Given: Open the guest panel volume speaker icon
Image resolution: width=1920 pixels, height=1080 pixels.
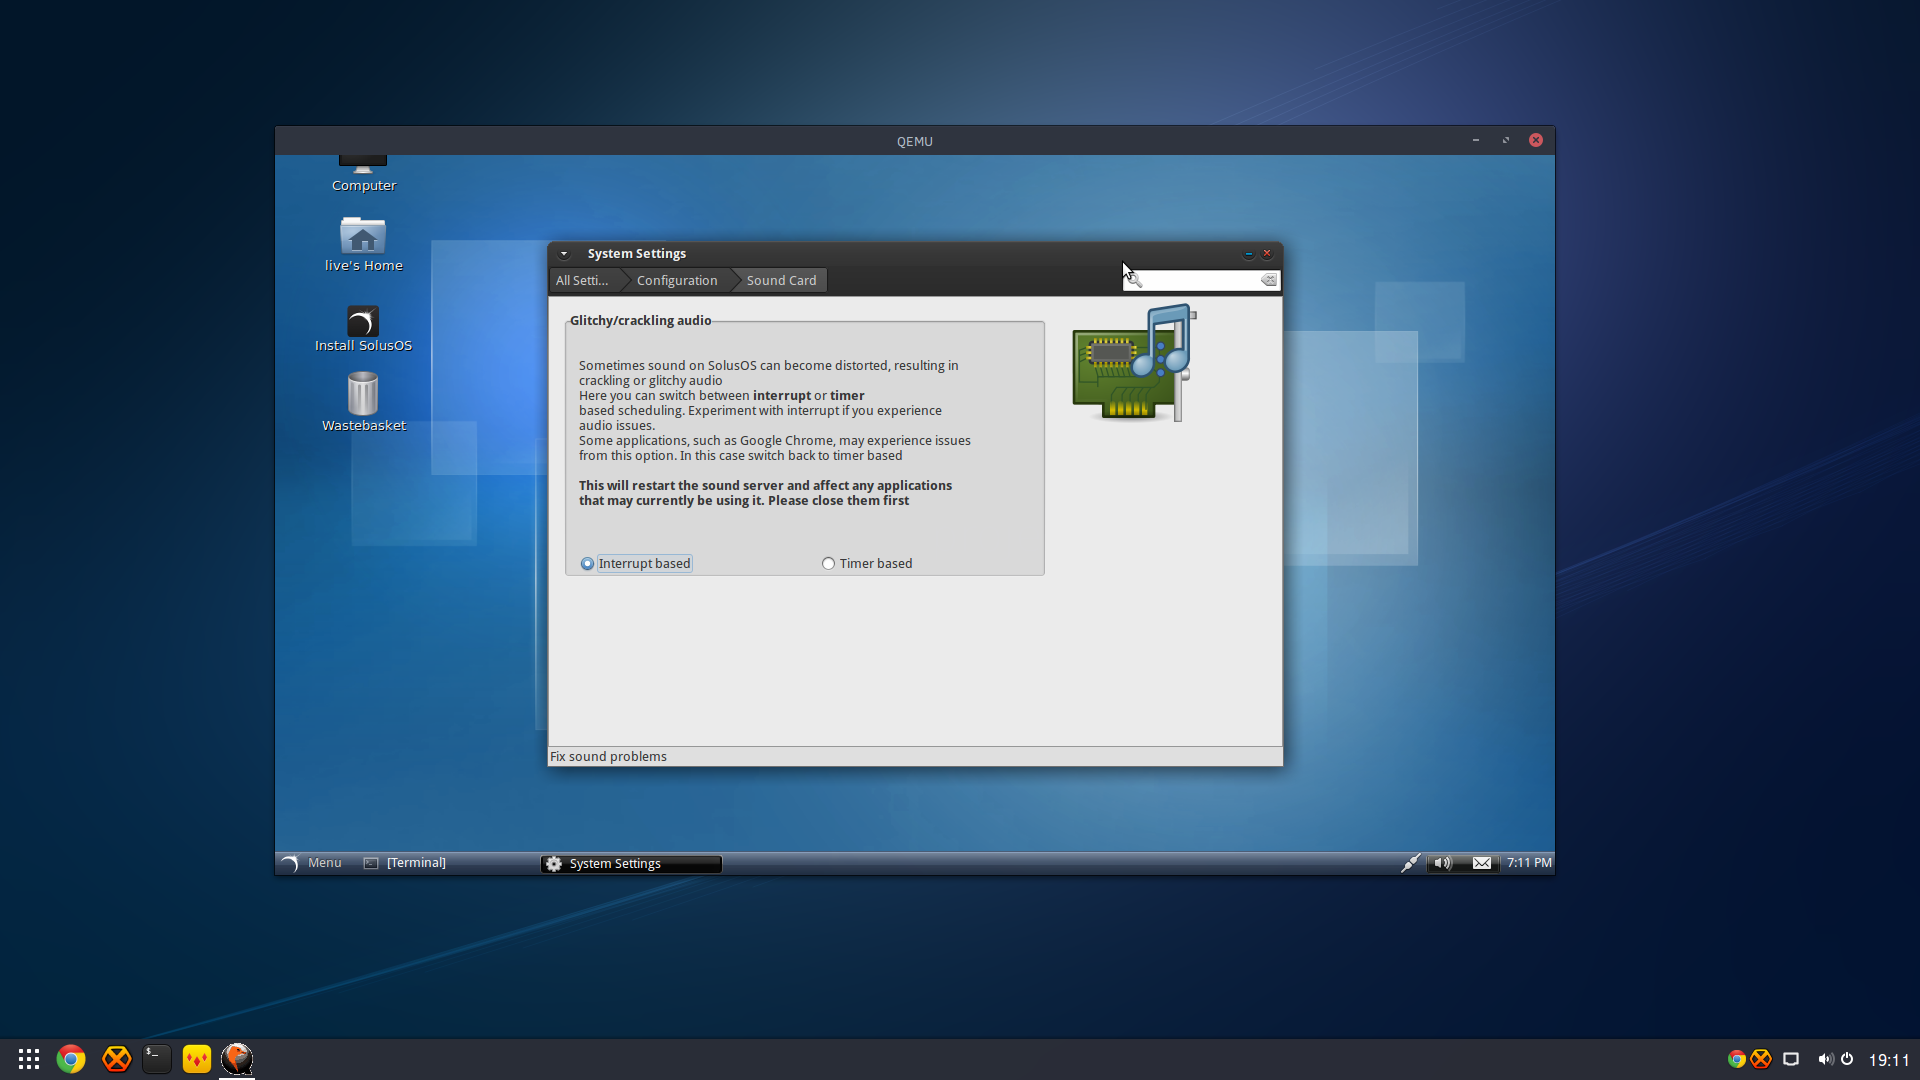Looking at the screenshot, I should coord(1442,863).
